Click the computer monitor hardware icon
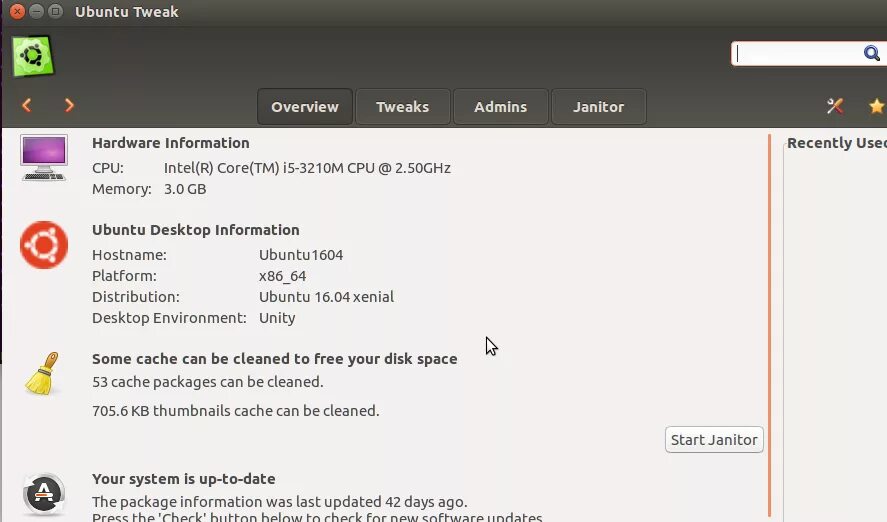 [x=44, y=158]
